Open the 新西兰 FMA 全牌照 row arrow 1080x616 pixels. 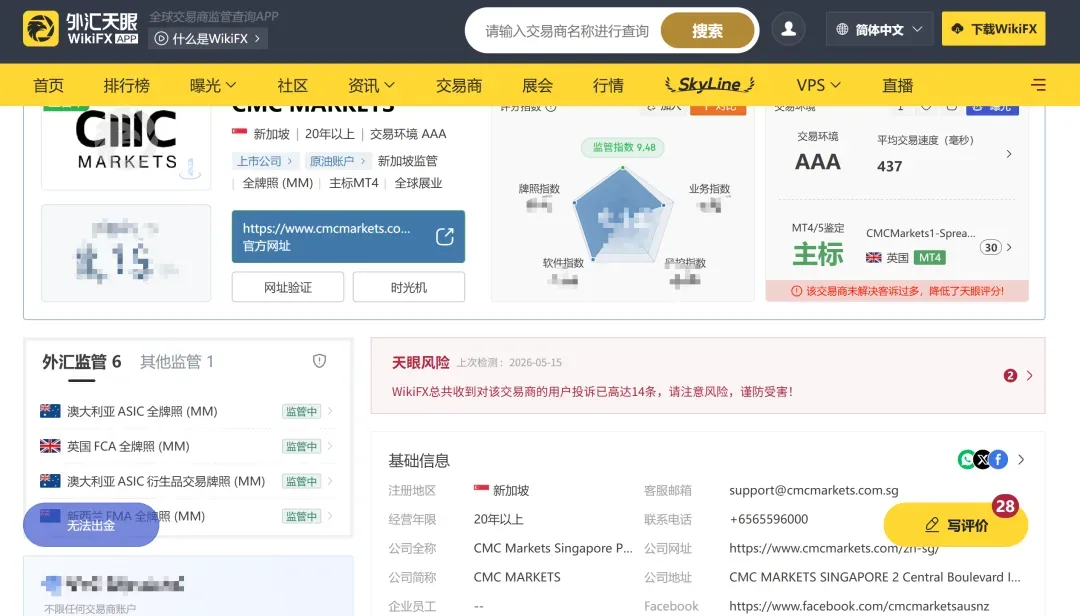point(330,515)
